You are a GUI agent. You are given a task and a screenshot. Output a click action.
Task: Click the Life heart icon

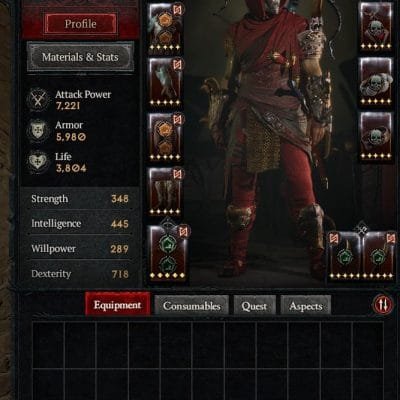click(38, 162)
